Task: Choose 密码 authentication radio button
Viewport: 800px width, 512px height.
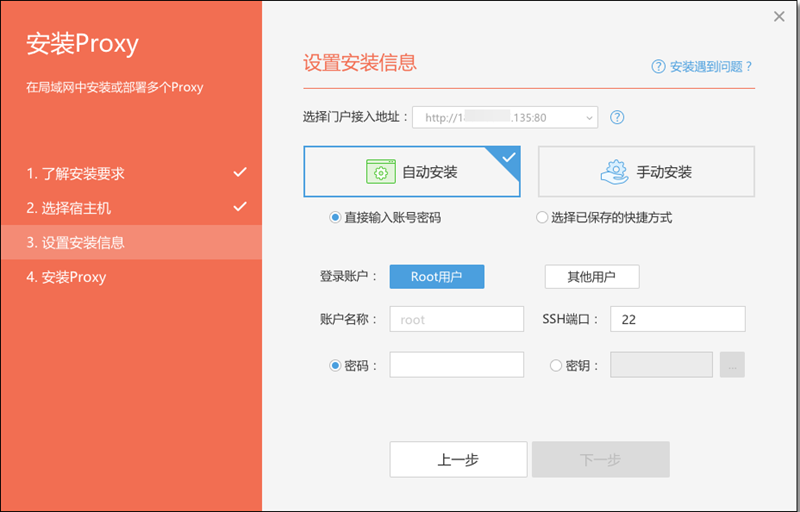Action: pyautogui.click(x=335, y=366)
